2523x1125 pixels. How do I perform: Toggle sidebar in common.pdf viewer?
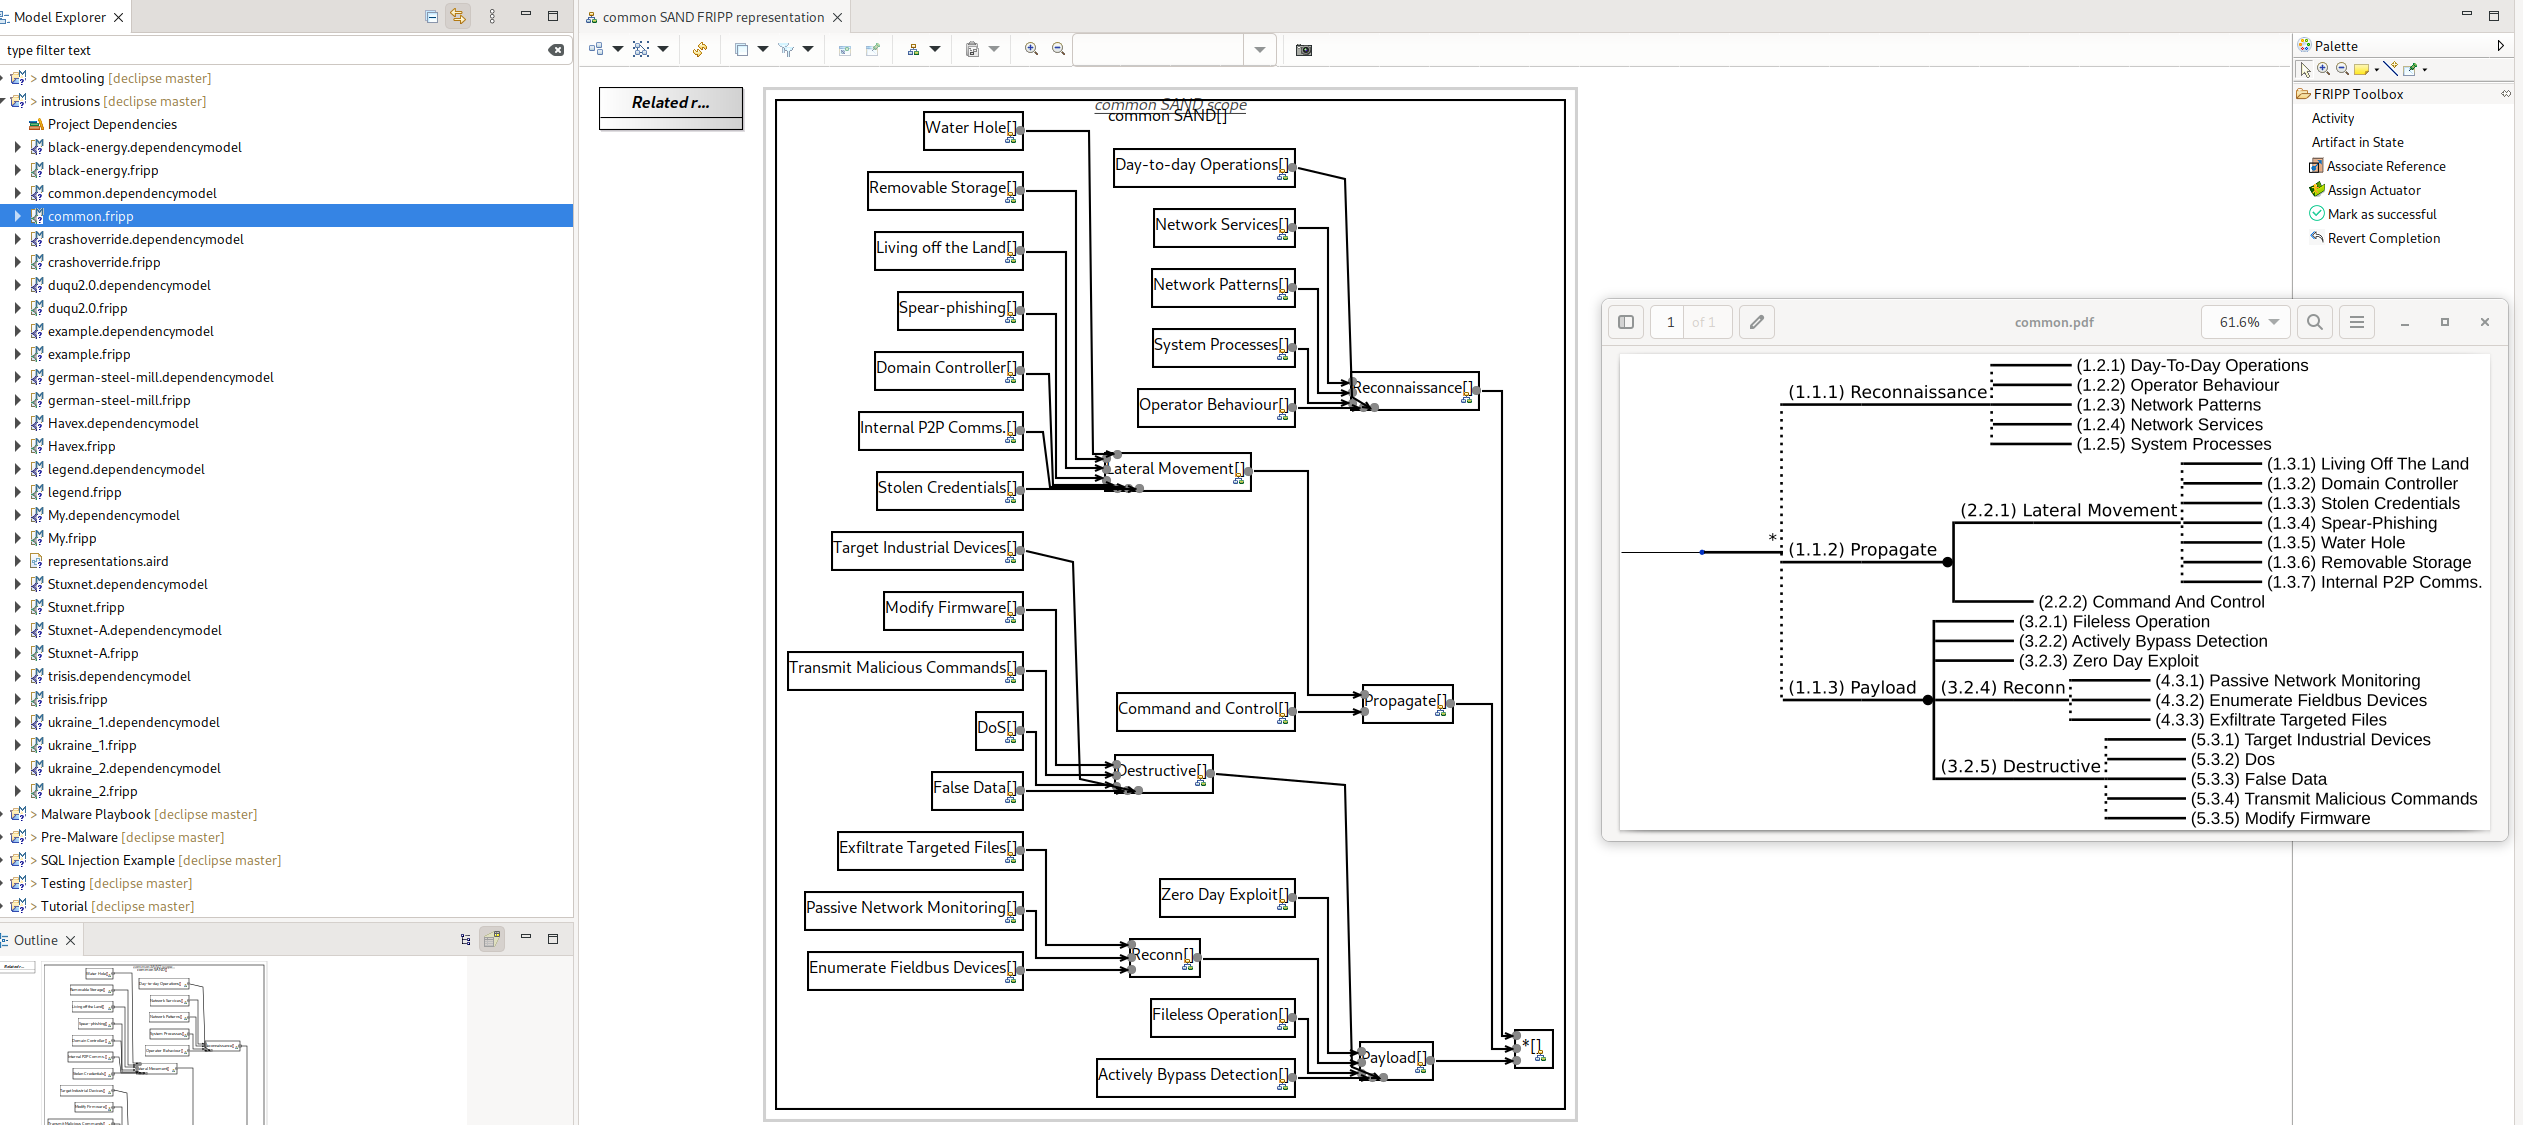point(1626,322)
